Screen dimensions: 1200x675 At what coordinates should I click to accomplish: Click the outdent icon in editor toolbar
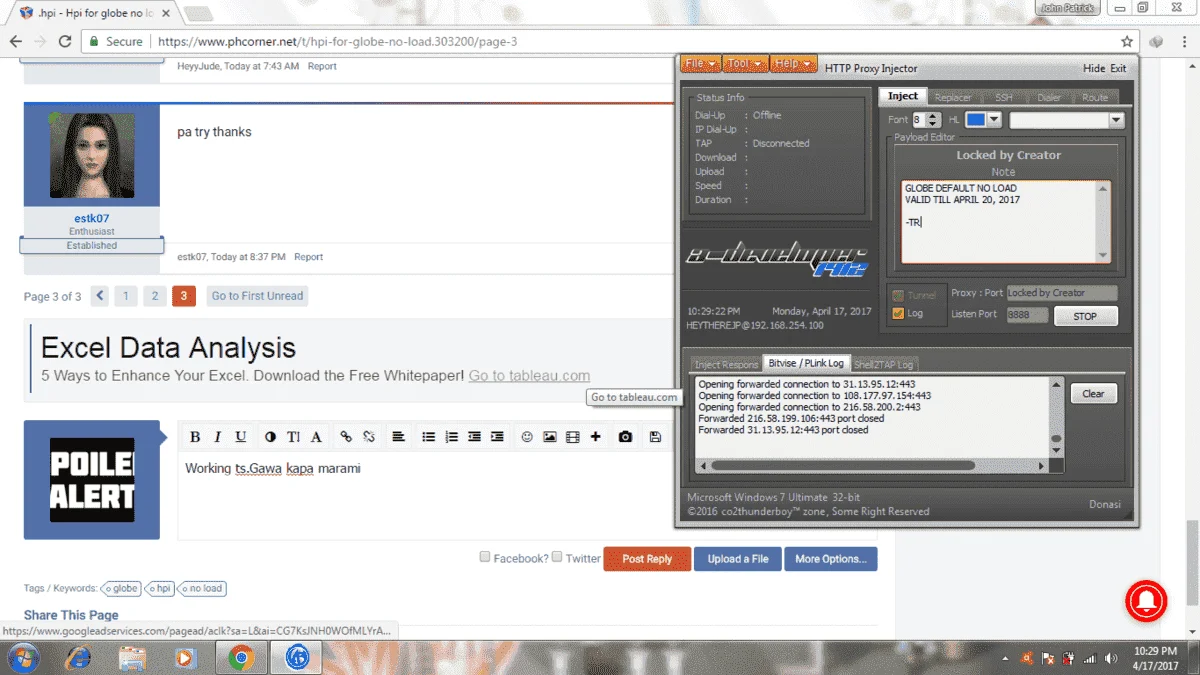coord(474,437)
